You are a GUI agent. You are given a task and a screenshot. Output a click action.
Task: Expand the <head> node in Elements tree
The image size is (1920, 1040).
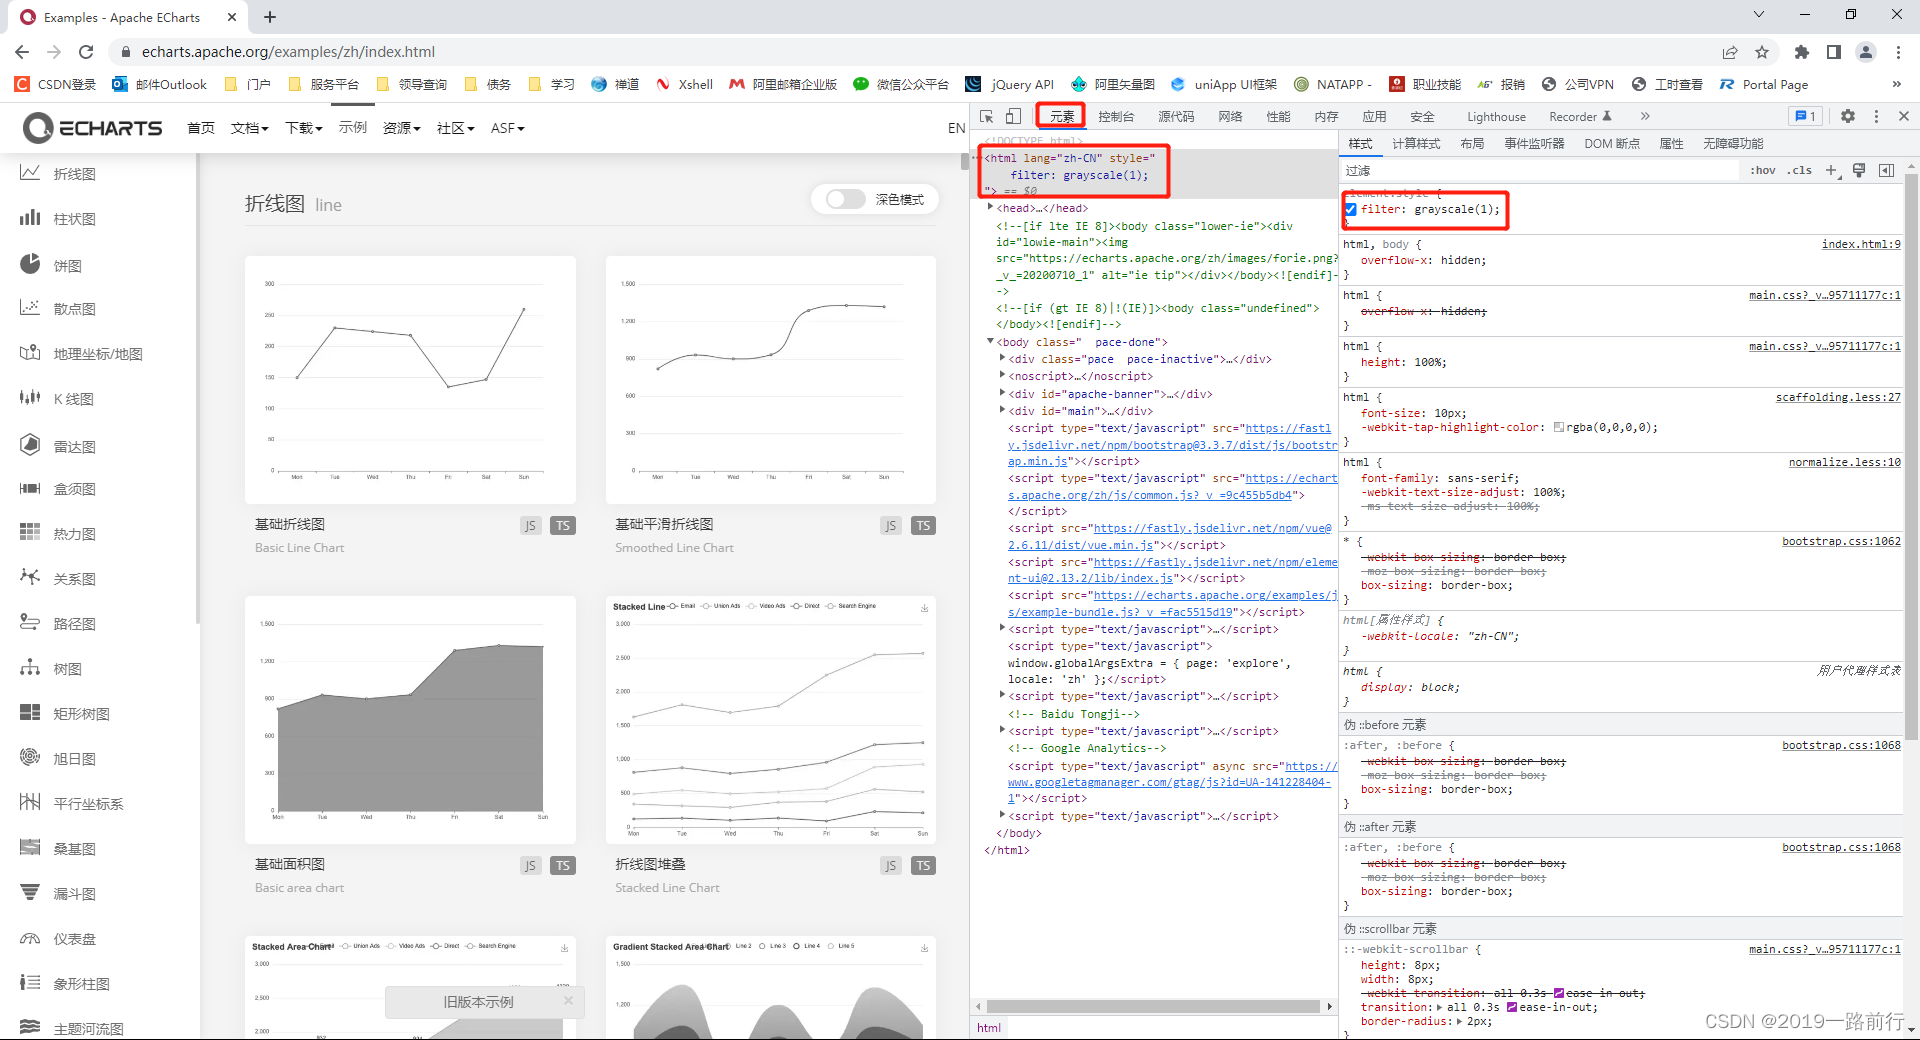(x=990, y=207)
